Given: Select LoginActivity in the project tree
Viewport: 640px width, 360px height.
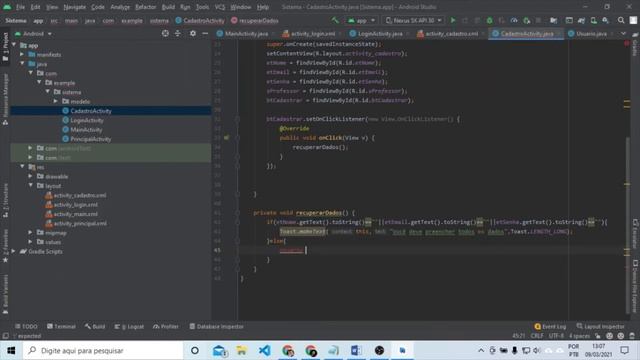Looking at the screenshot, I should tap(87, 120).
